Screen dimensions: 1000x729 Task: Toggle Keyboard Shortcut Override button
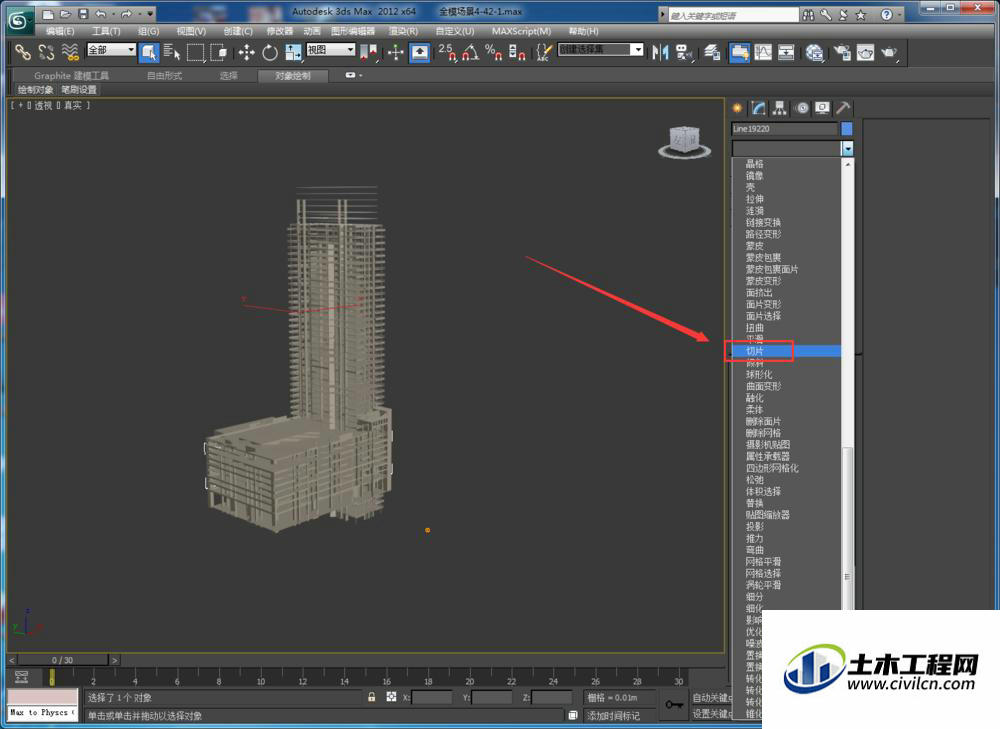coord(419,52)
